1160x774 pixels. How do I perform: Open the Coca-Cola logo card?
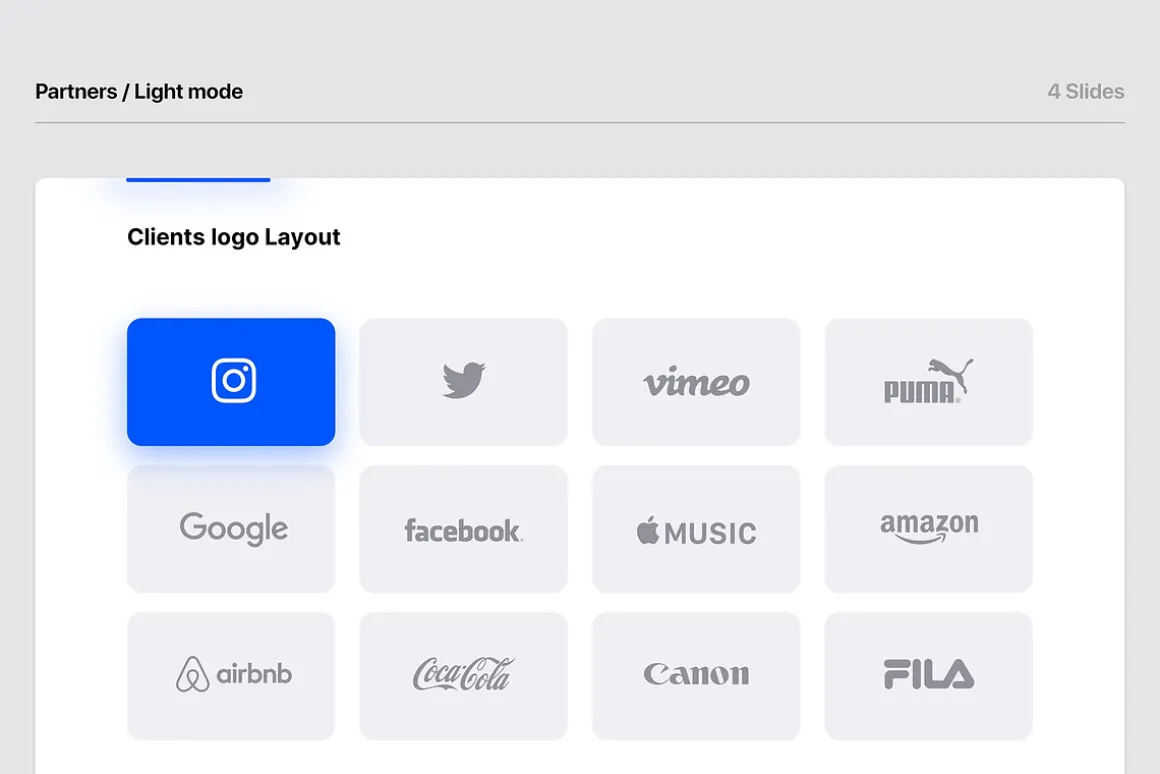pyautogui.click(x=463, y=676)
